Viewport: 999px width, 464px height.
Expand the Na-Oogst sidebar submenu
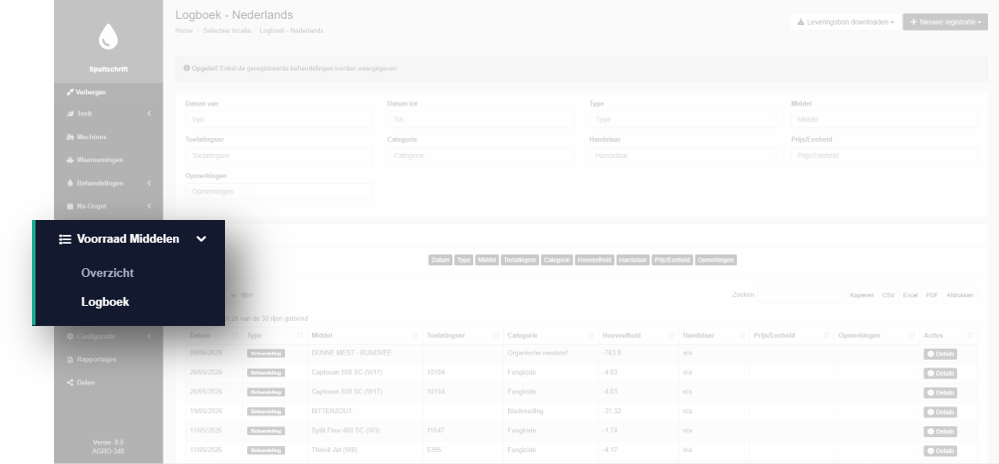(149, 207)
